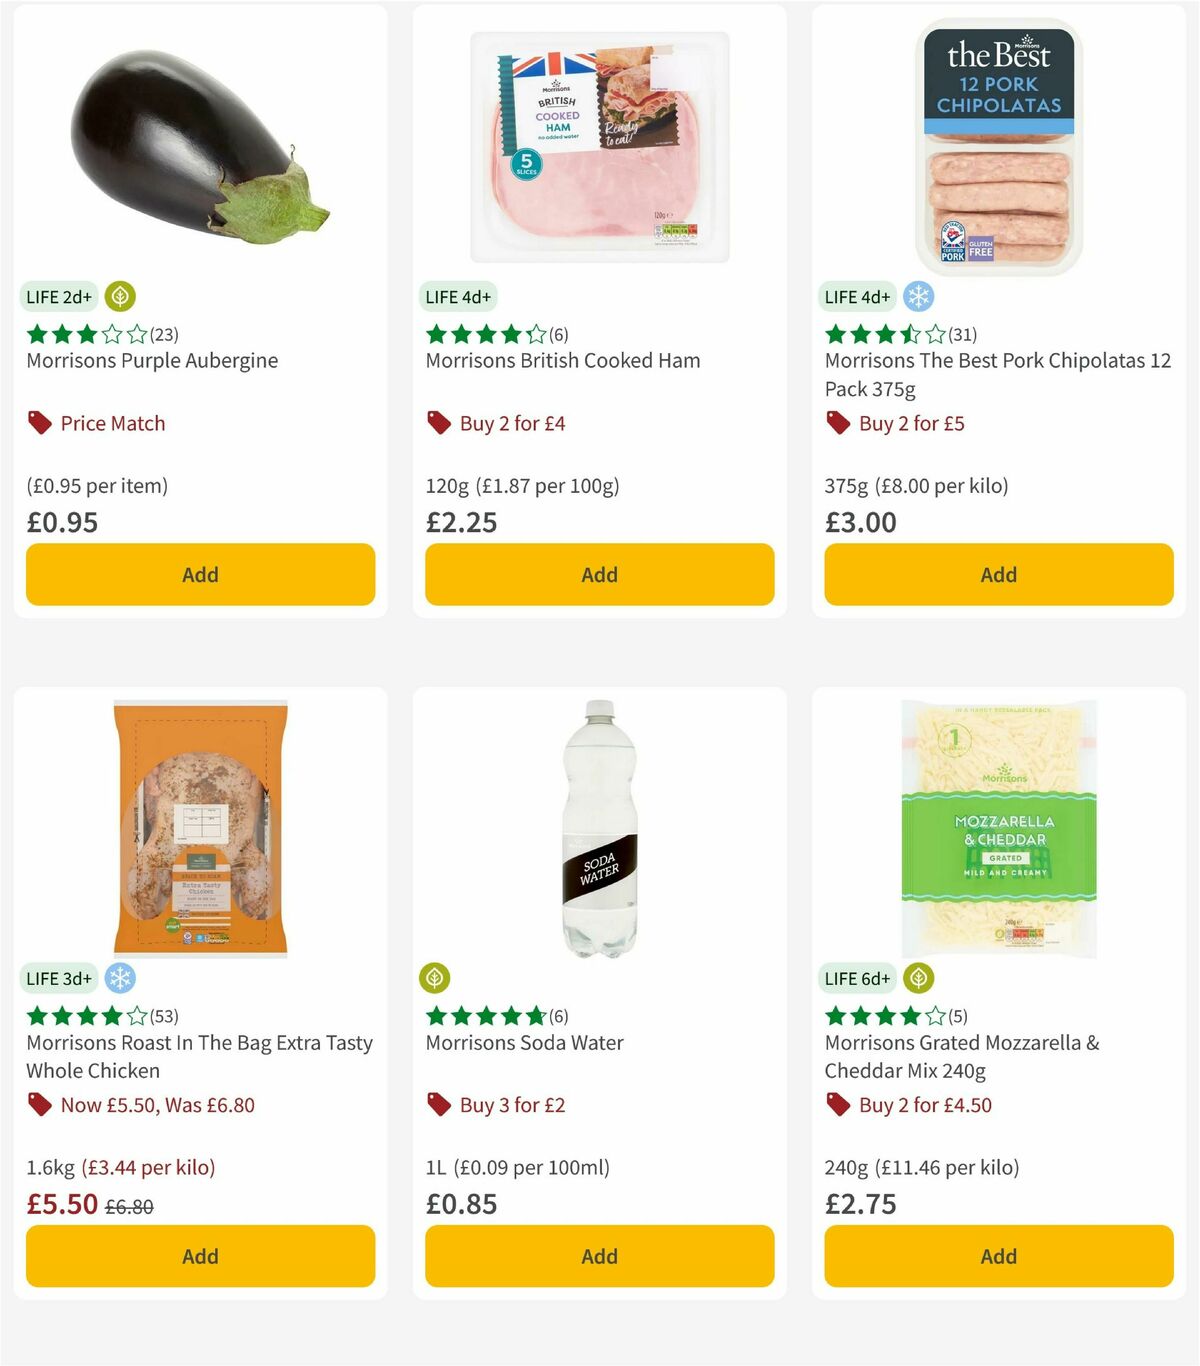This screenshot has width=1200, height=1366.
Task: Add The Best Pork Chipolatas to basket
Action: 998,575
